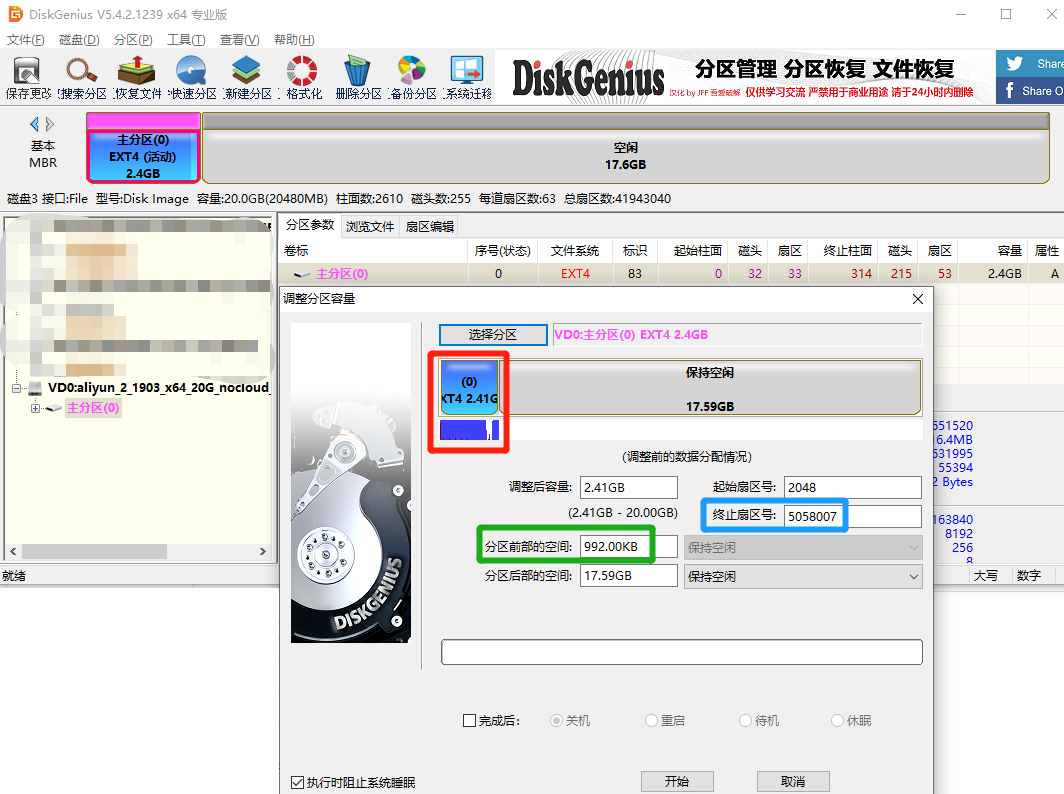Open the 文件(F) menu
Screen dimensions: 1064x794
[26, 40]
